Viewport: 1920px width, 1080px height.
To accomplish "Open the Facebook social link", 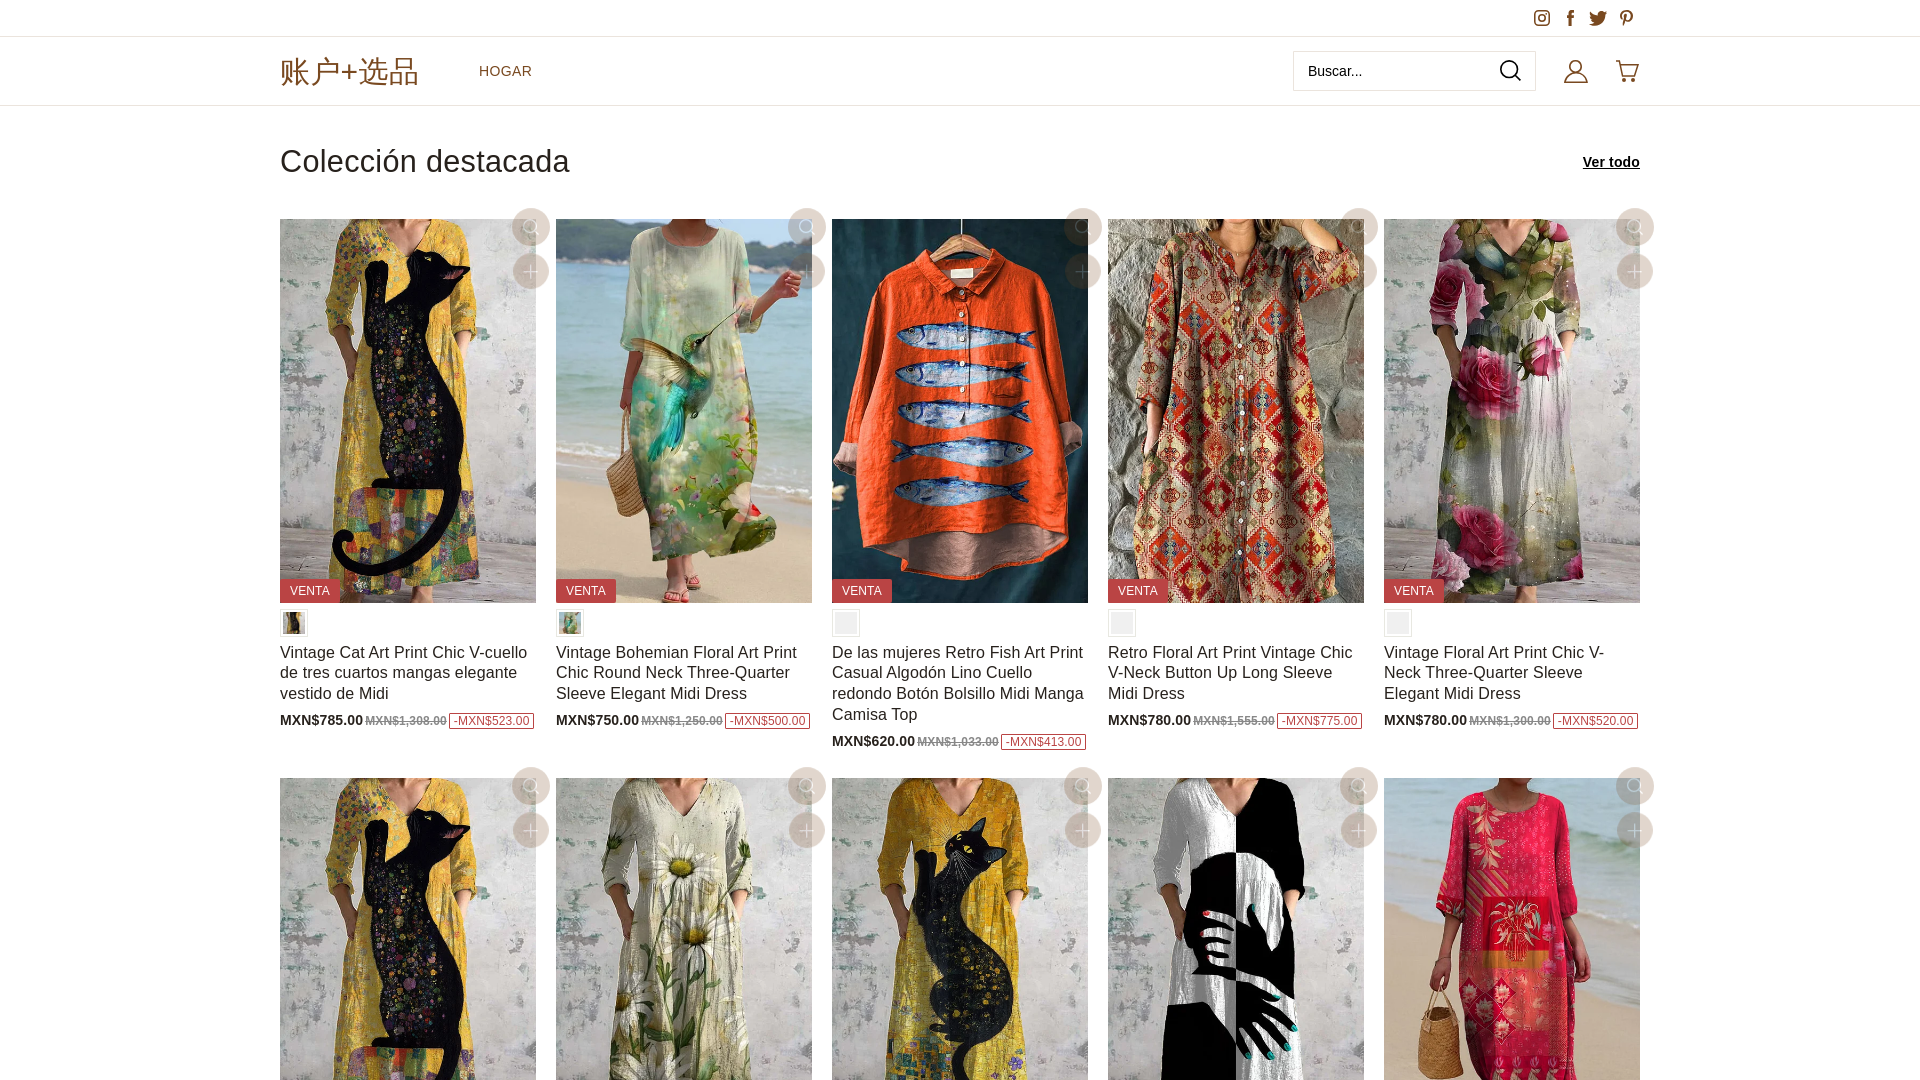I will 1570,18.
